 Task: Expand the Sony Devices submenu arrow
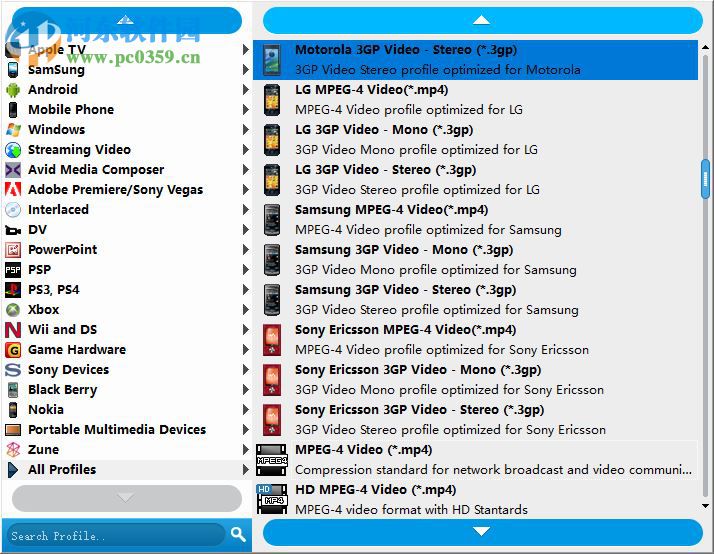click(x=245, y=370)
